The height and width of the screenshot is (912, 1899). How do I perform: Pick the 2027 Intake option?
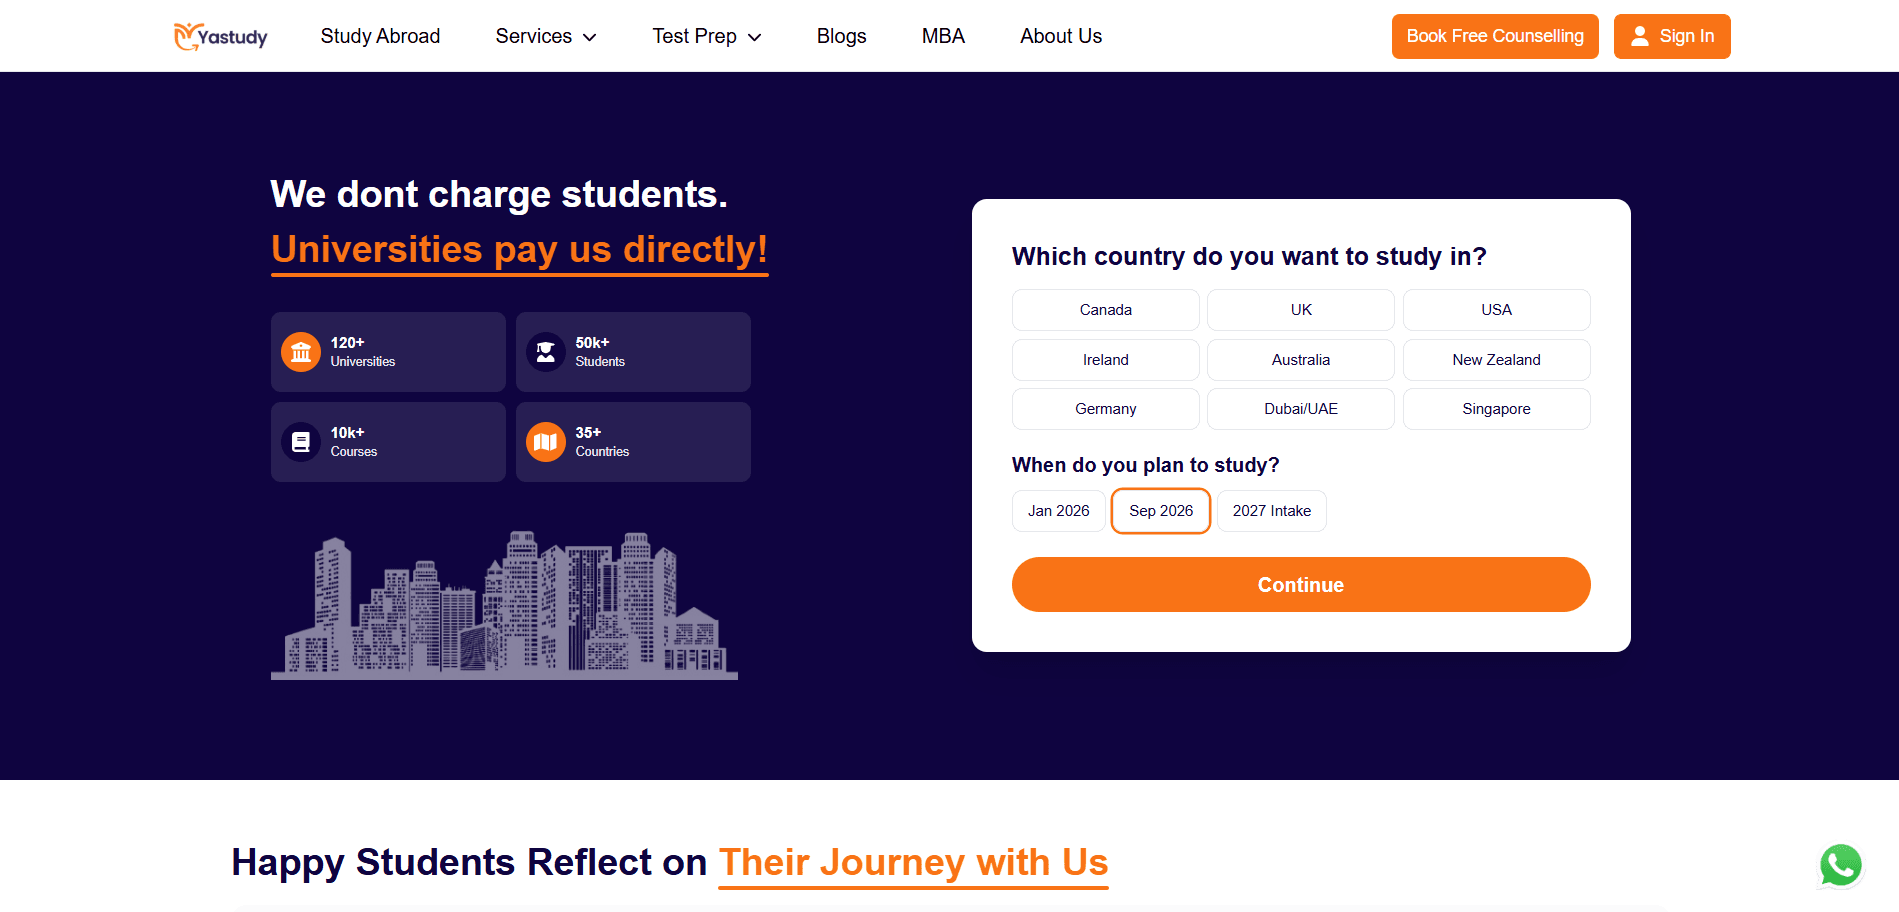click(1271, 511)
